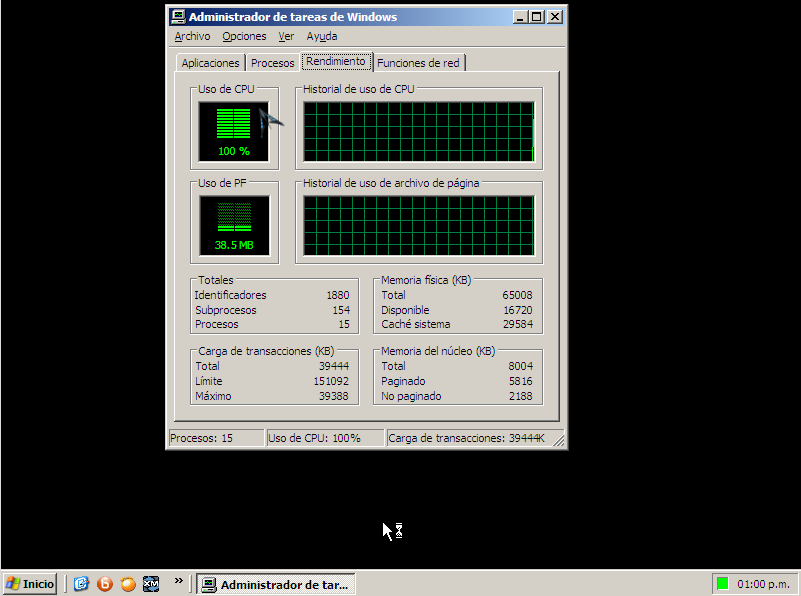The image size is (801, 596).
Task: Open the Archivo menu
Action: (192, 36)
